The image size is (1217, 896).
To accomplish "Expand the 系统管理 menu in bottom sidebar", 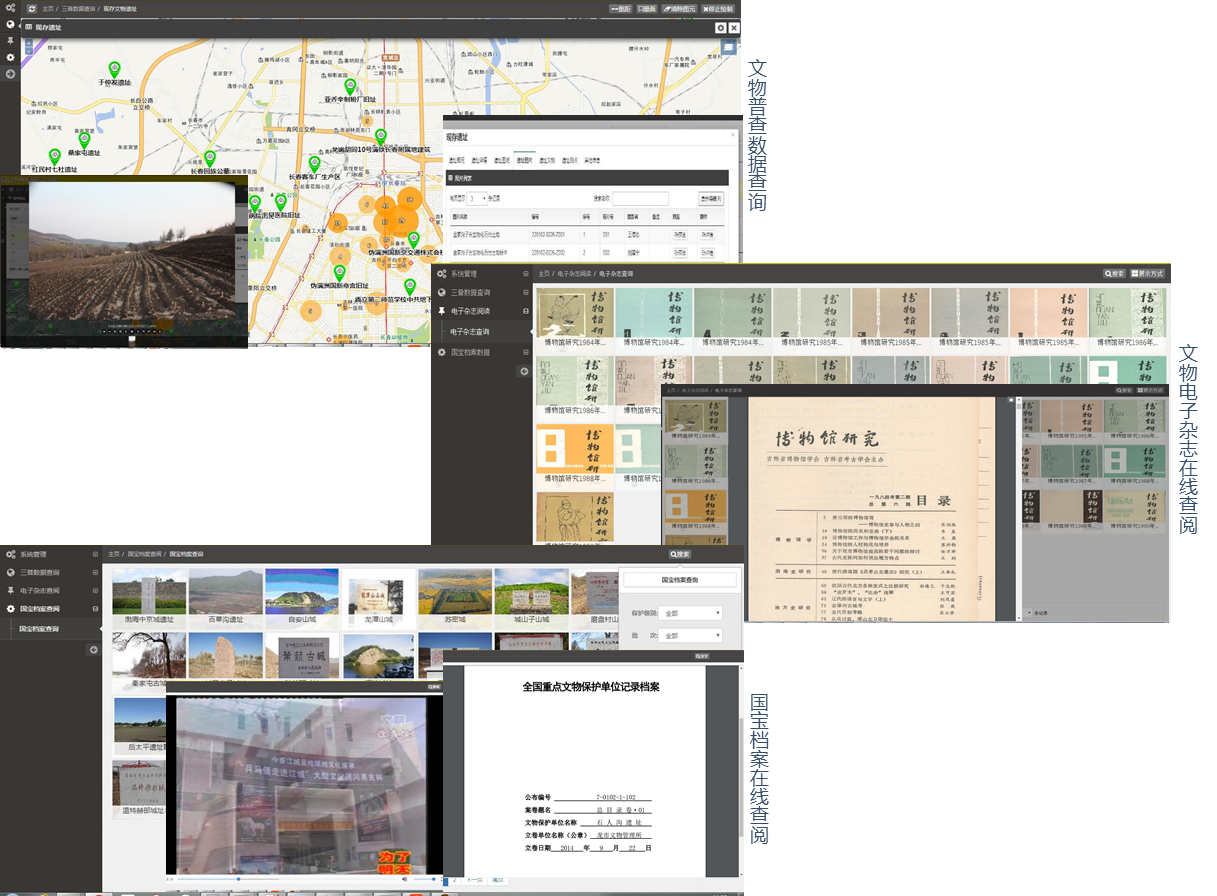I will (x=96, y=554).
